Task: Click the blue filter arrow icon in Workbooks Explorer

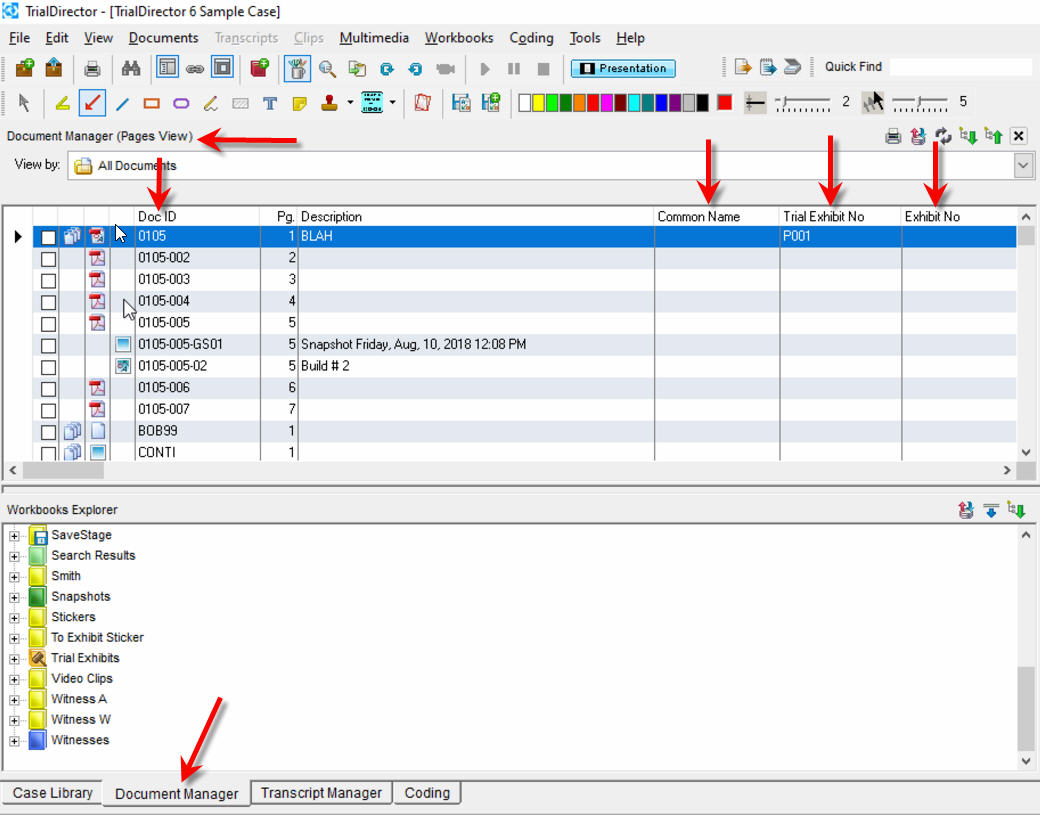Action: tap(991, 510)
